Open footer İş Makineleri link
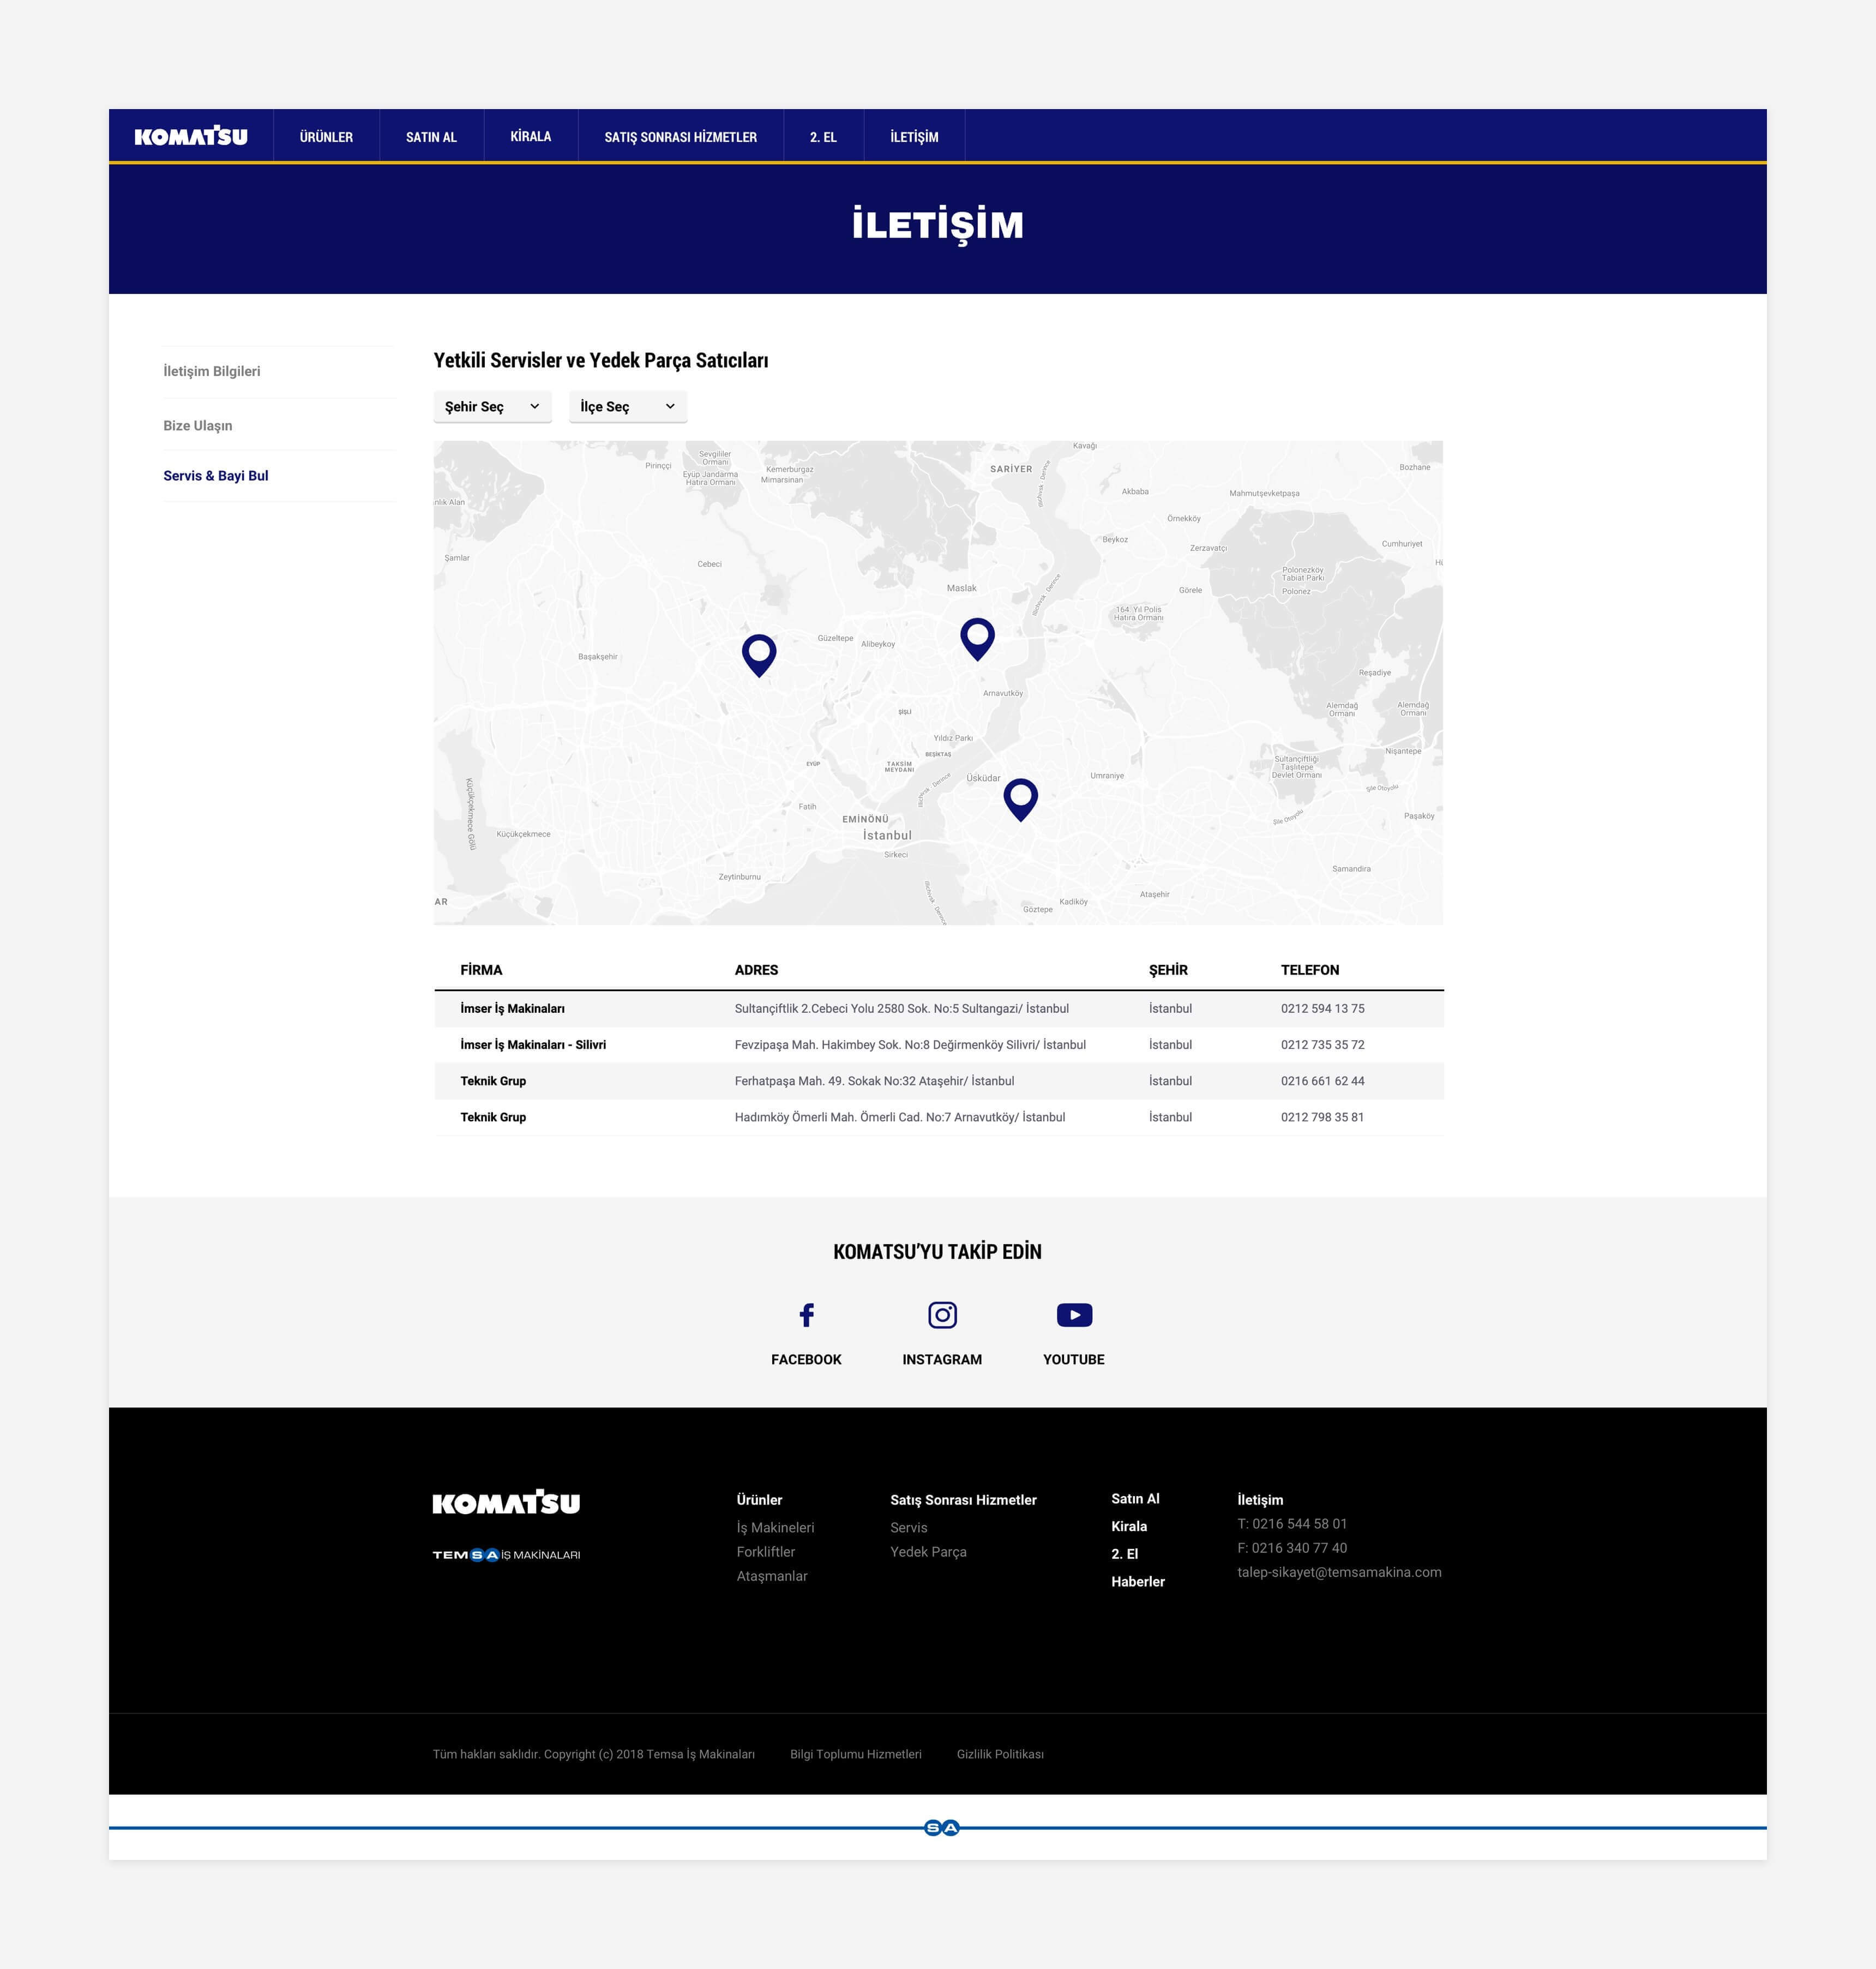 775,1527
